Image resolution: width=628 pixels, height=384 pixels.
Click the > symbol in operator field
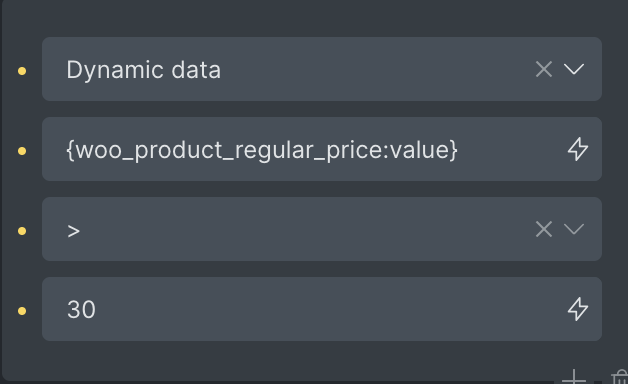click(x=74, y=231)
